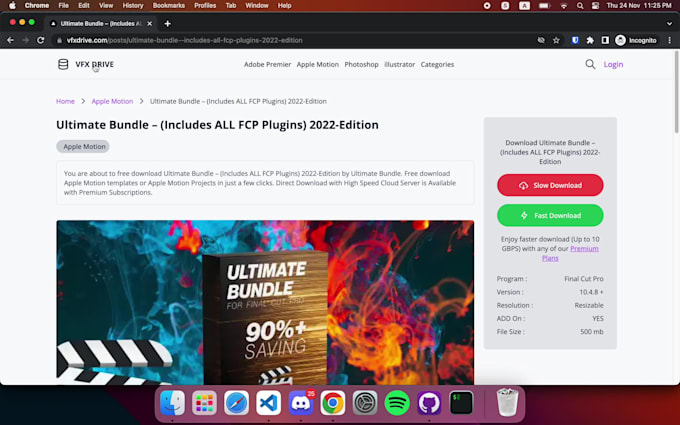Open the Categories navigation item
Screen dimensions: 680x425
click(437, 64)
